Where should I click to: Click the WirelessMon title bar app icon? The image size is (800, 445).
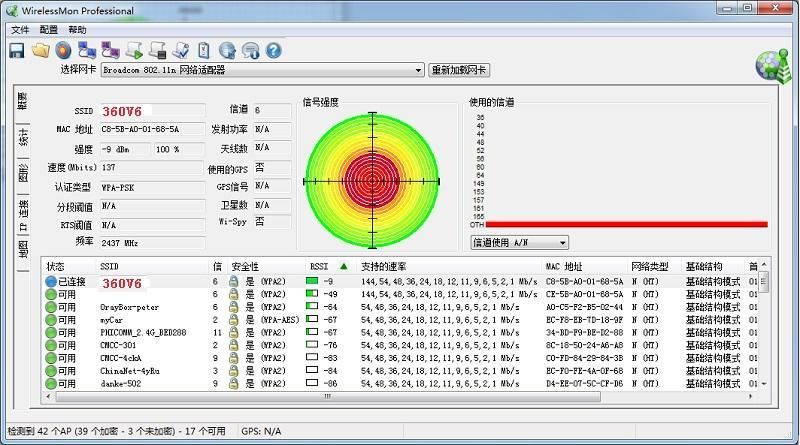pyautogui.click(x=11, y=11)
